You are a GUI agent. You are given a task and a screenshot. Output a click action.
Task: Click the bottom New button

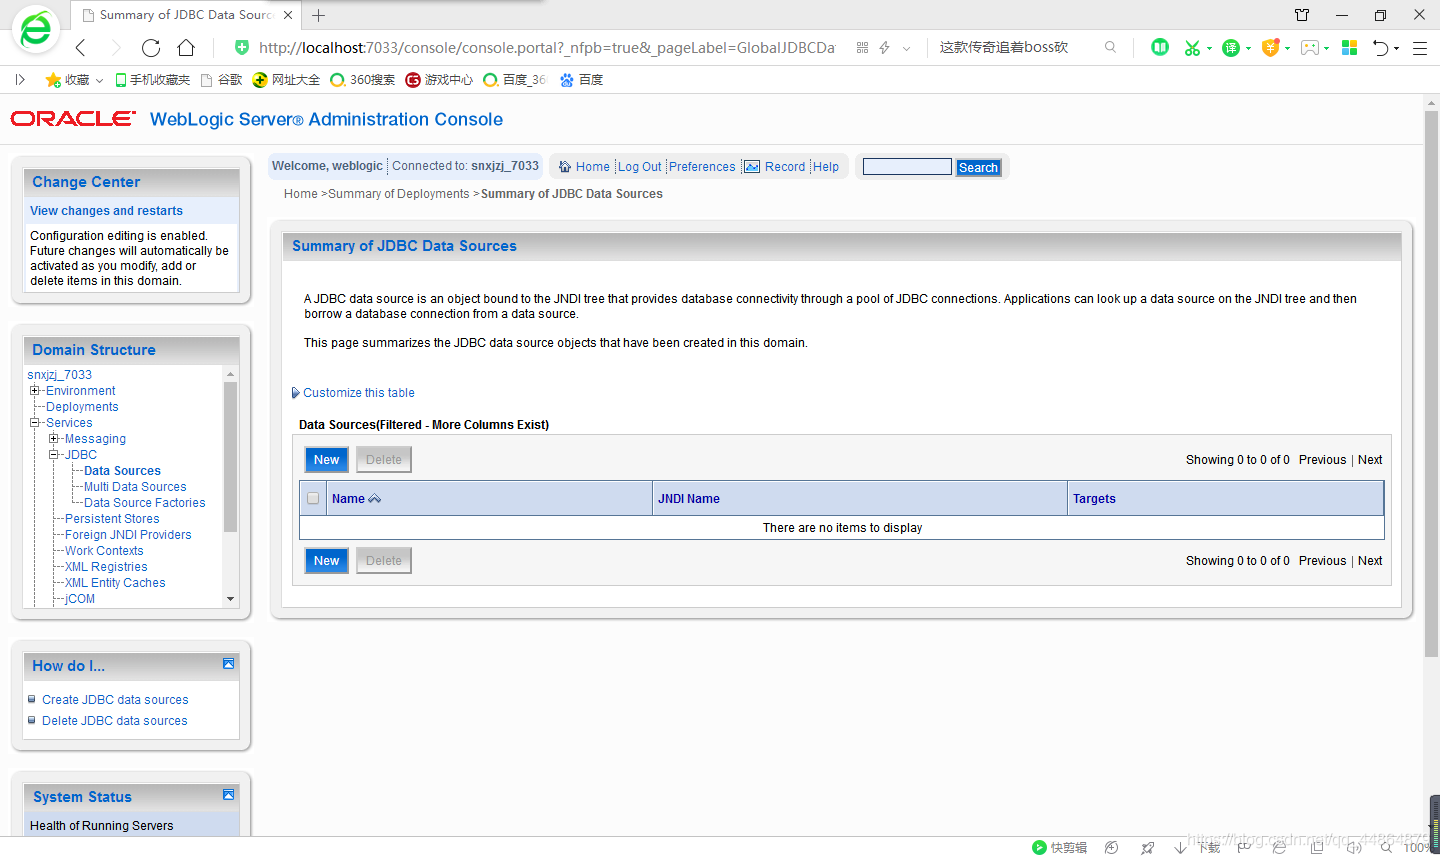[x=327, y=561]
